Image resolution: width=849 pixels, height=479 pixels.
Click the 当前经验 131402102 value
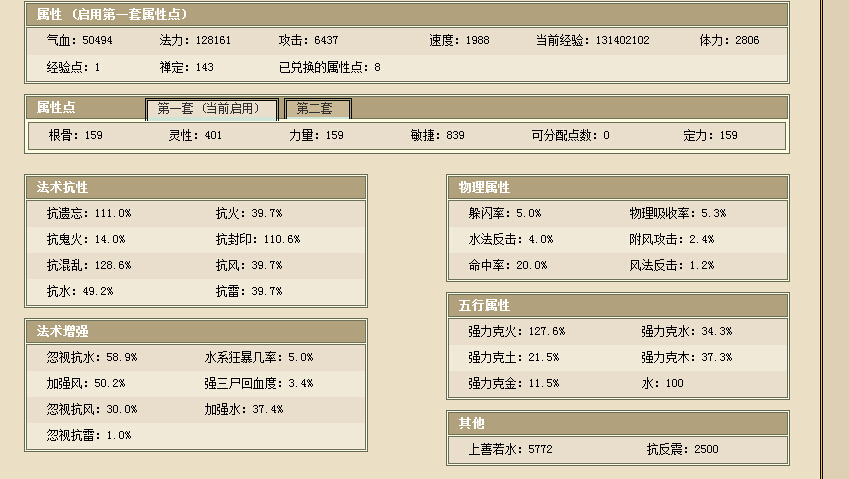[592, 41]
